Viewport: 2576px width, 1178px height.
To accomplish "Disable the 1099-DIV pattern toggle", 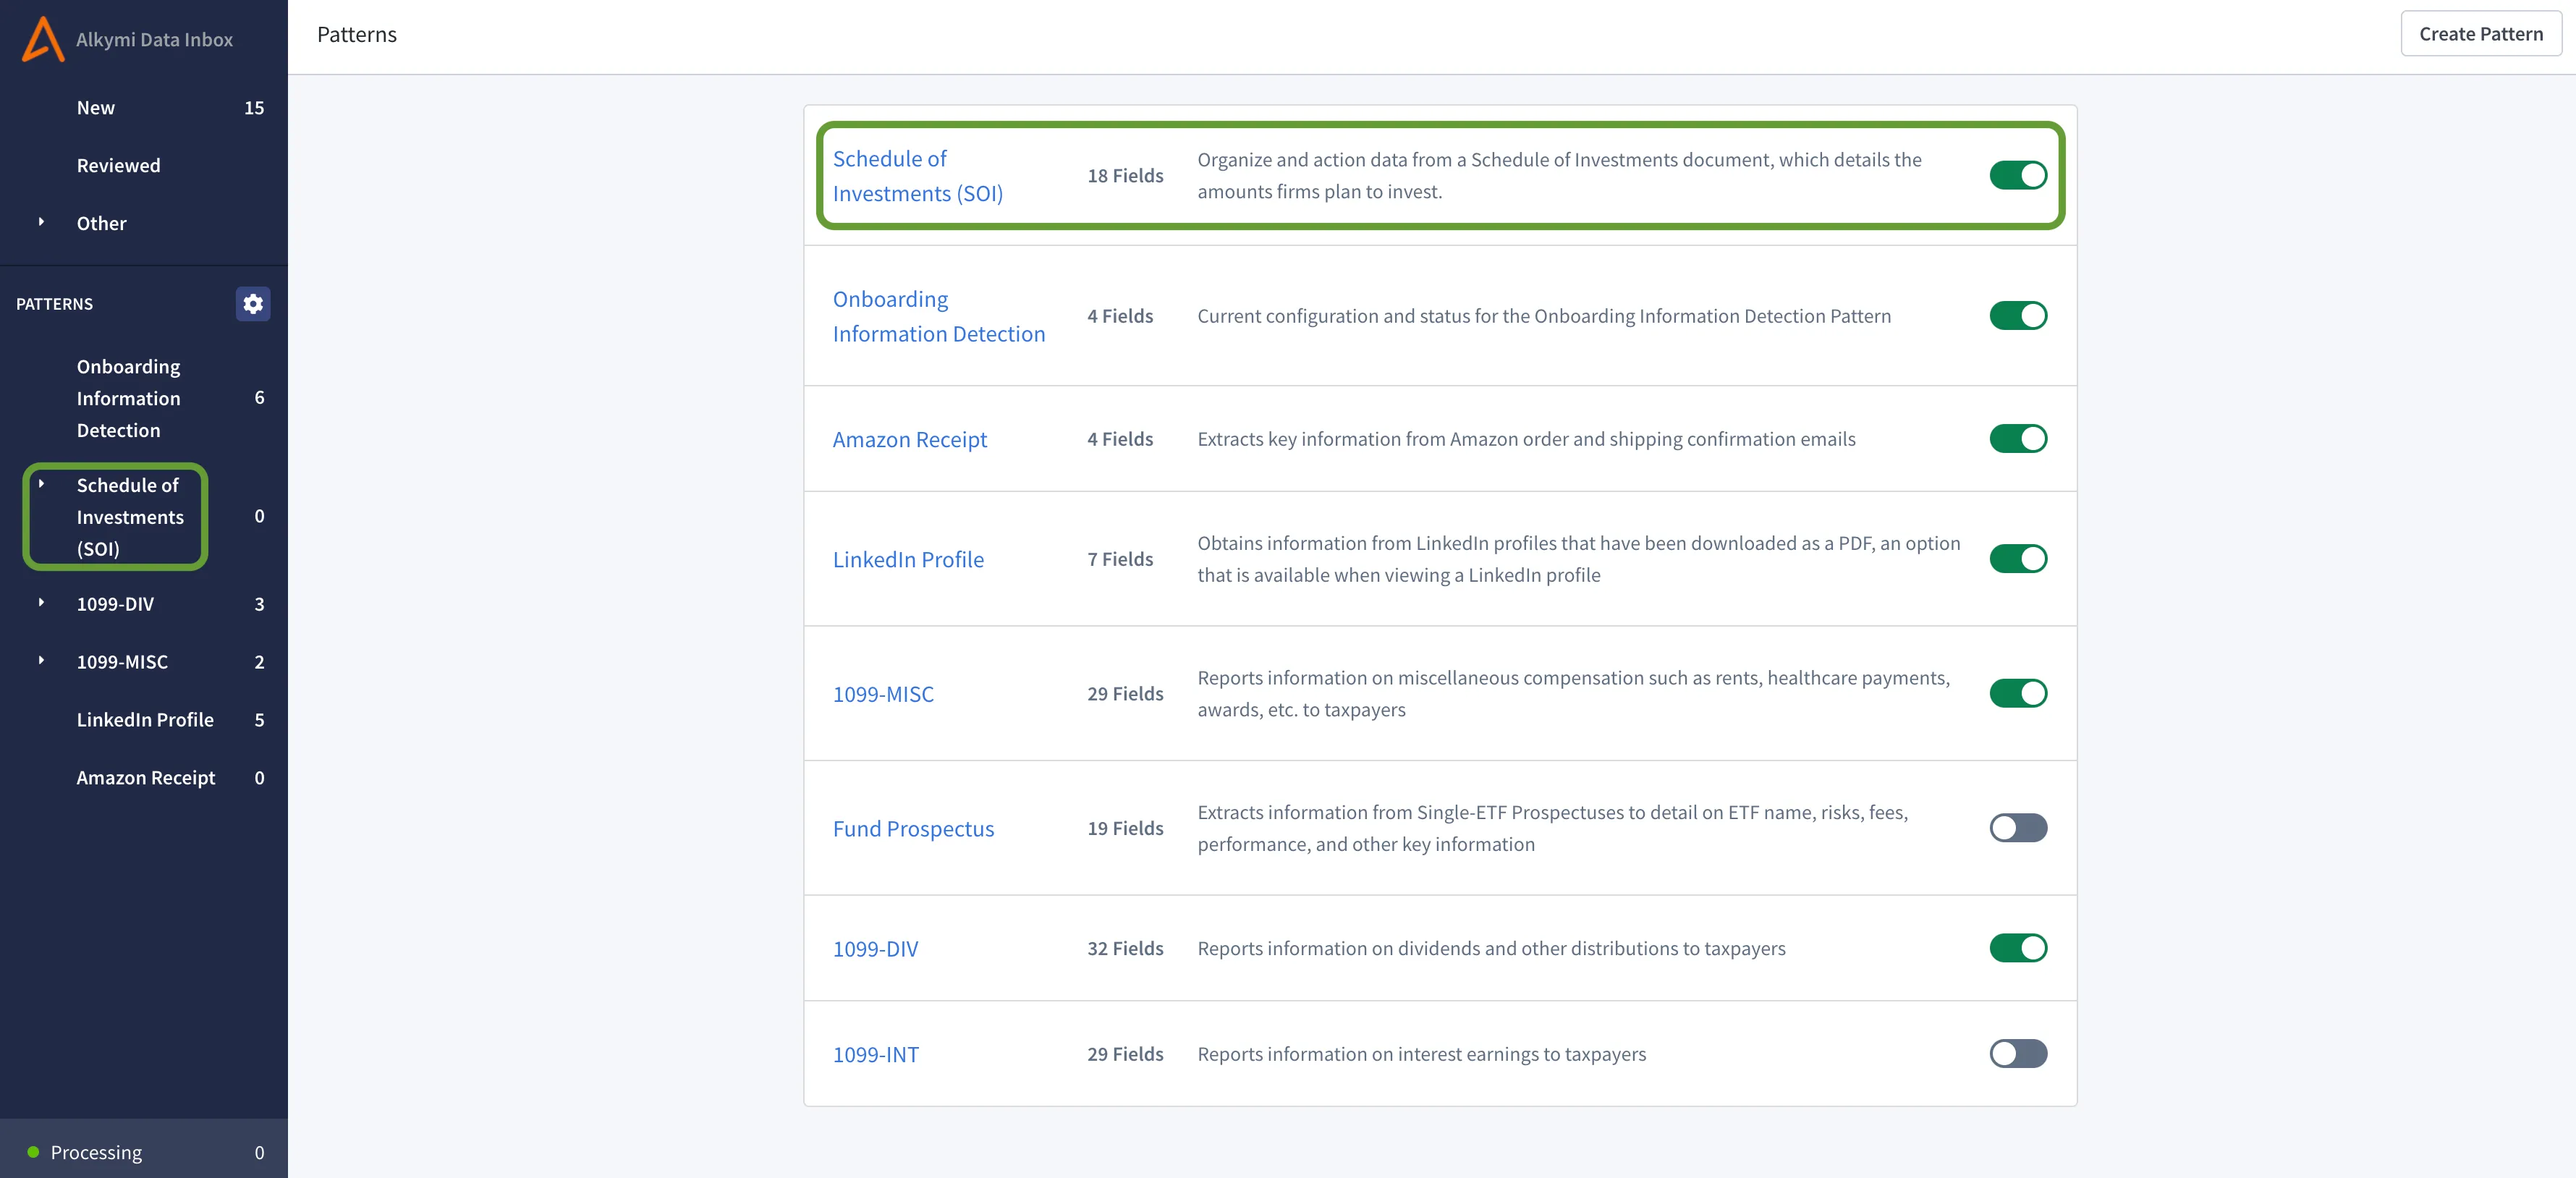I will pos(2018,948).
